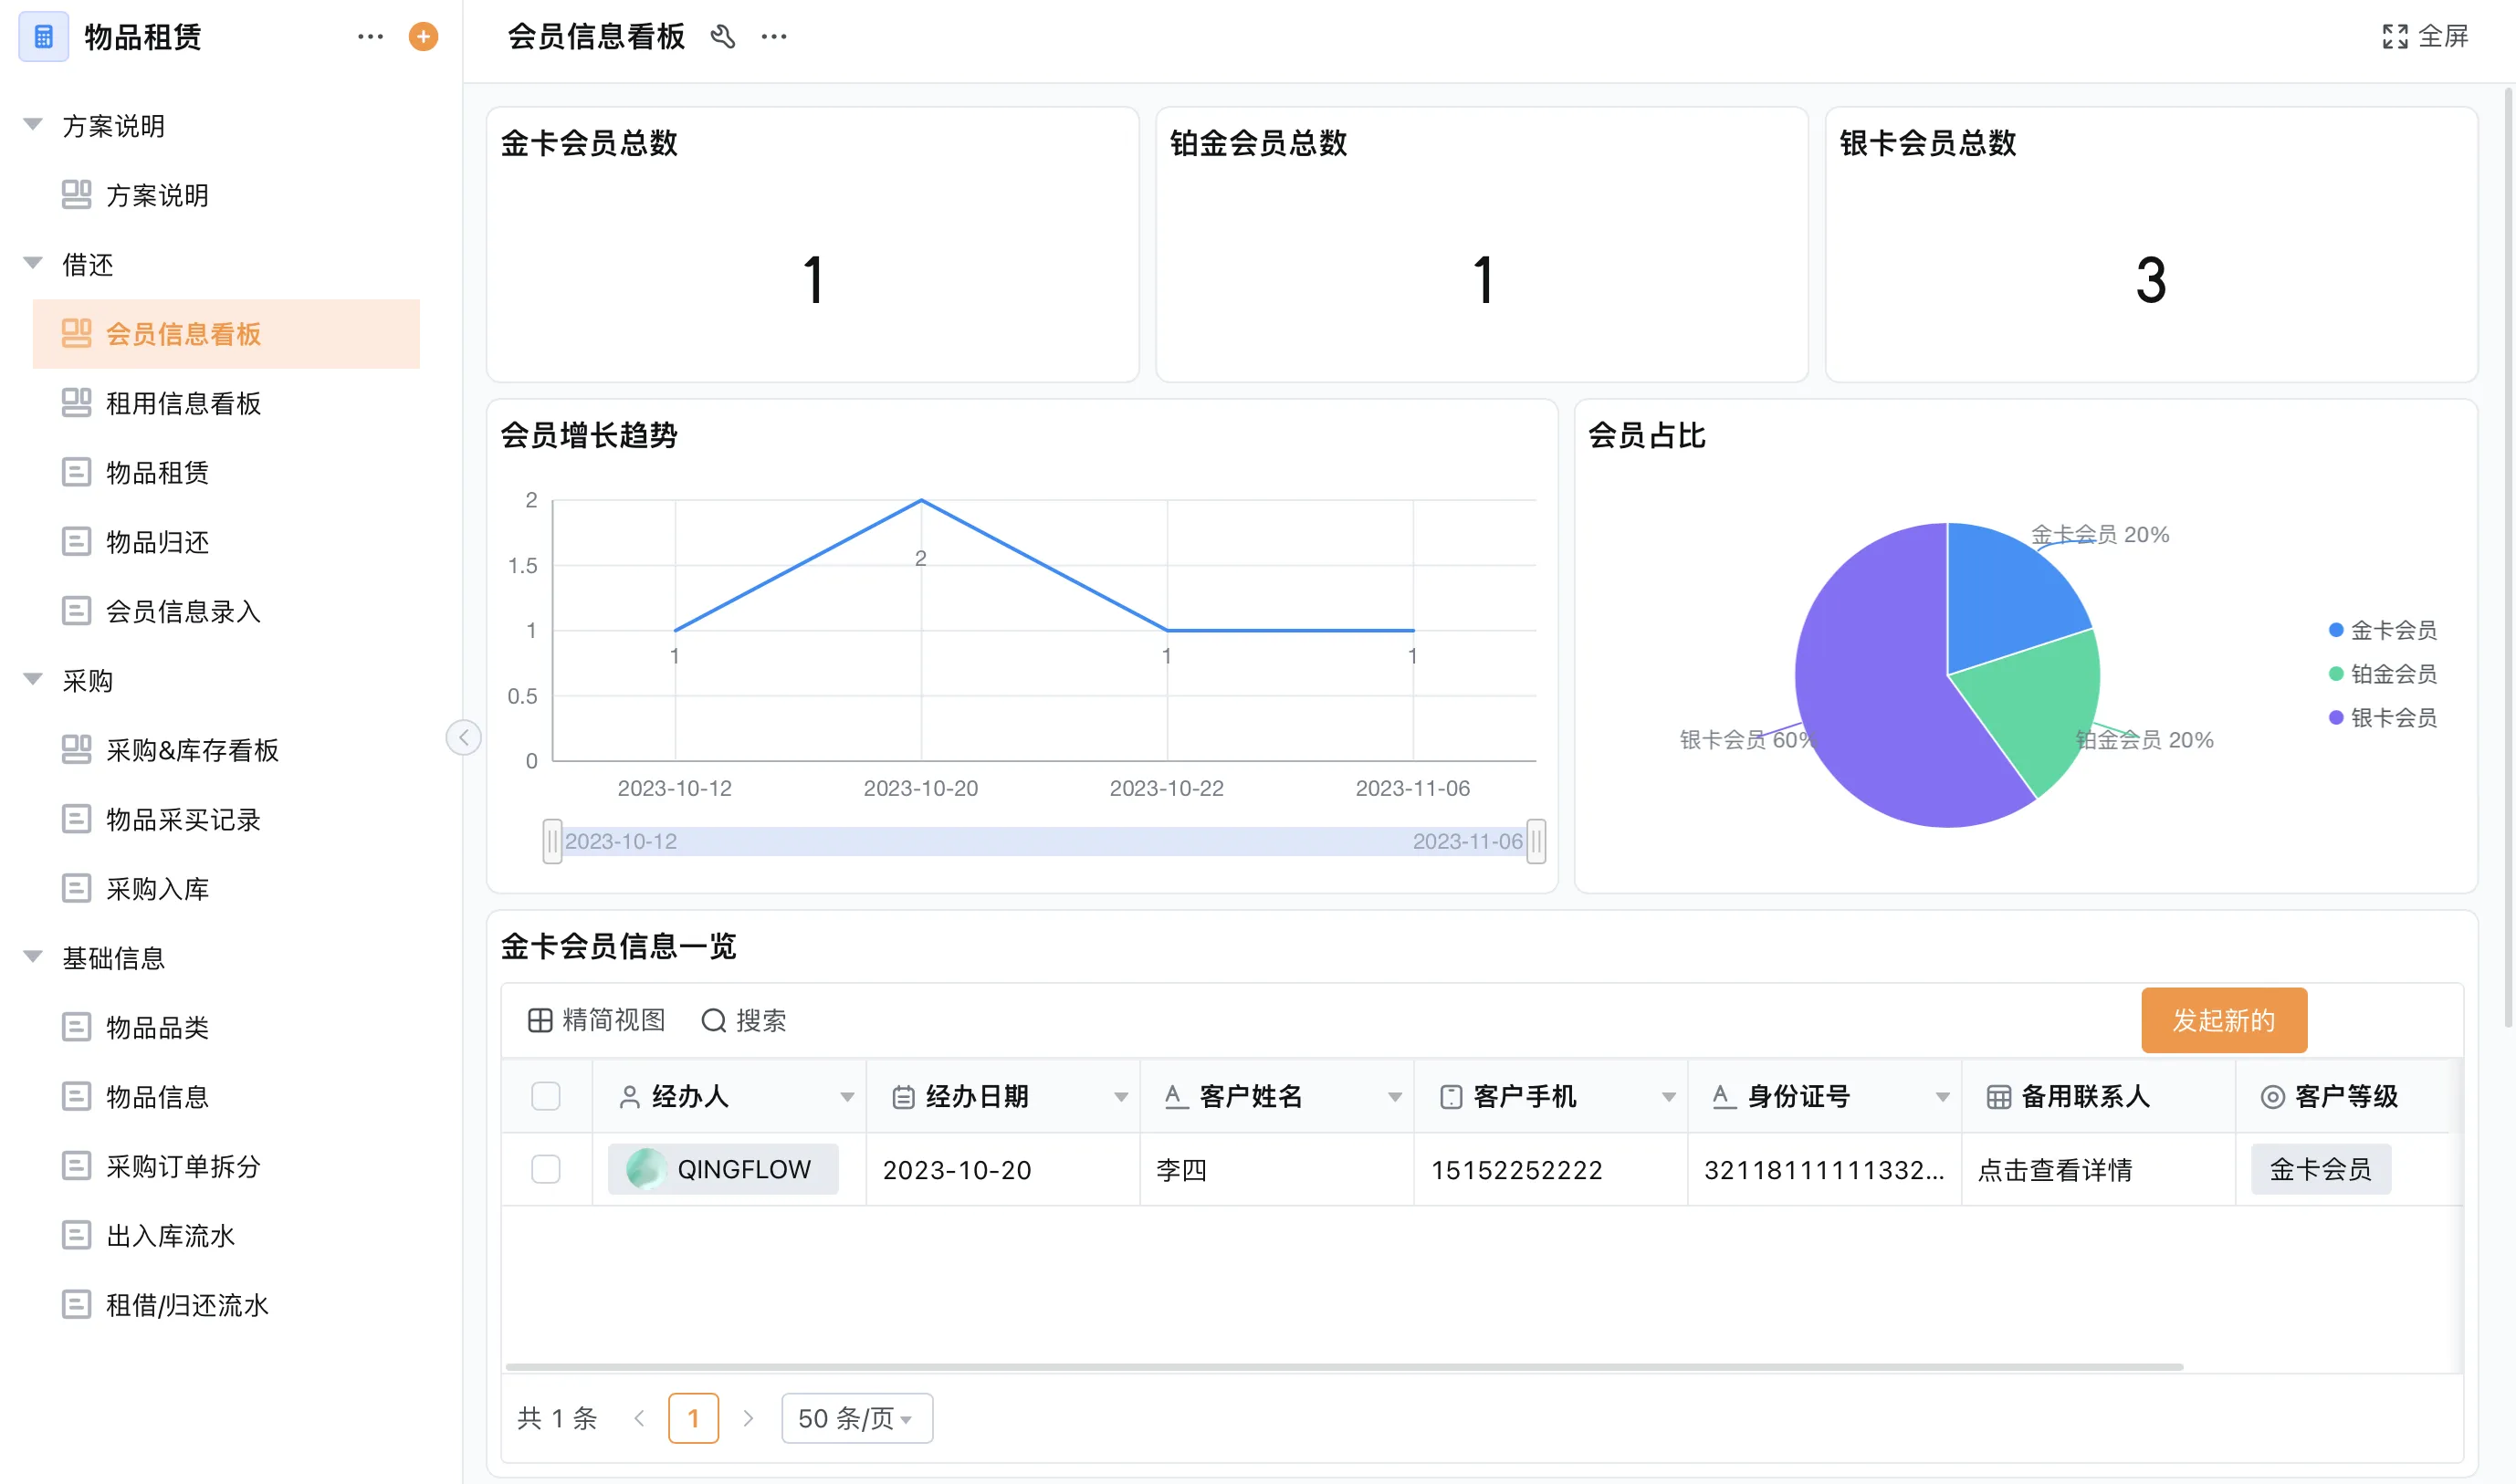The width and height of the screenshot is (2516, 1484).
Task: Click the 搜索 magnifier icon
Action: point(713,1020)
